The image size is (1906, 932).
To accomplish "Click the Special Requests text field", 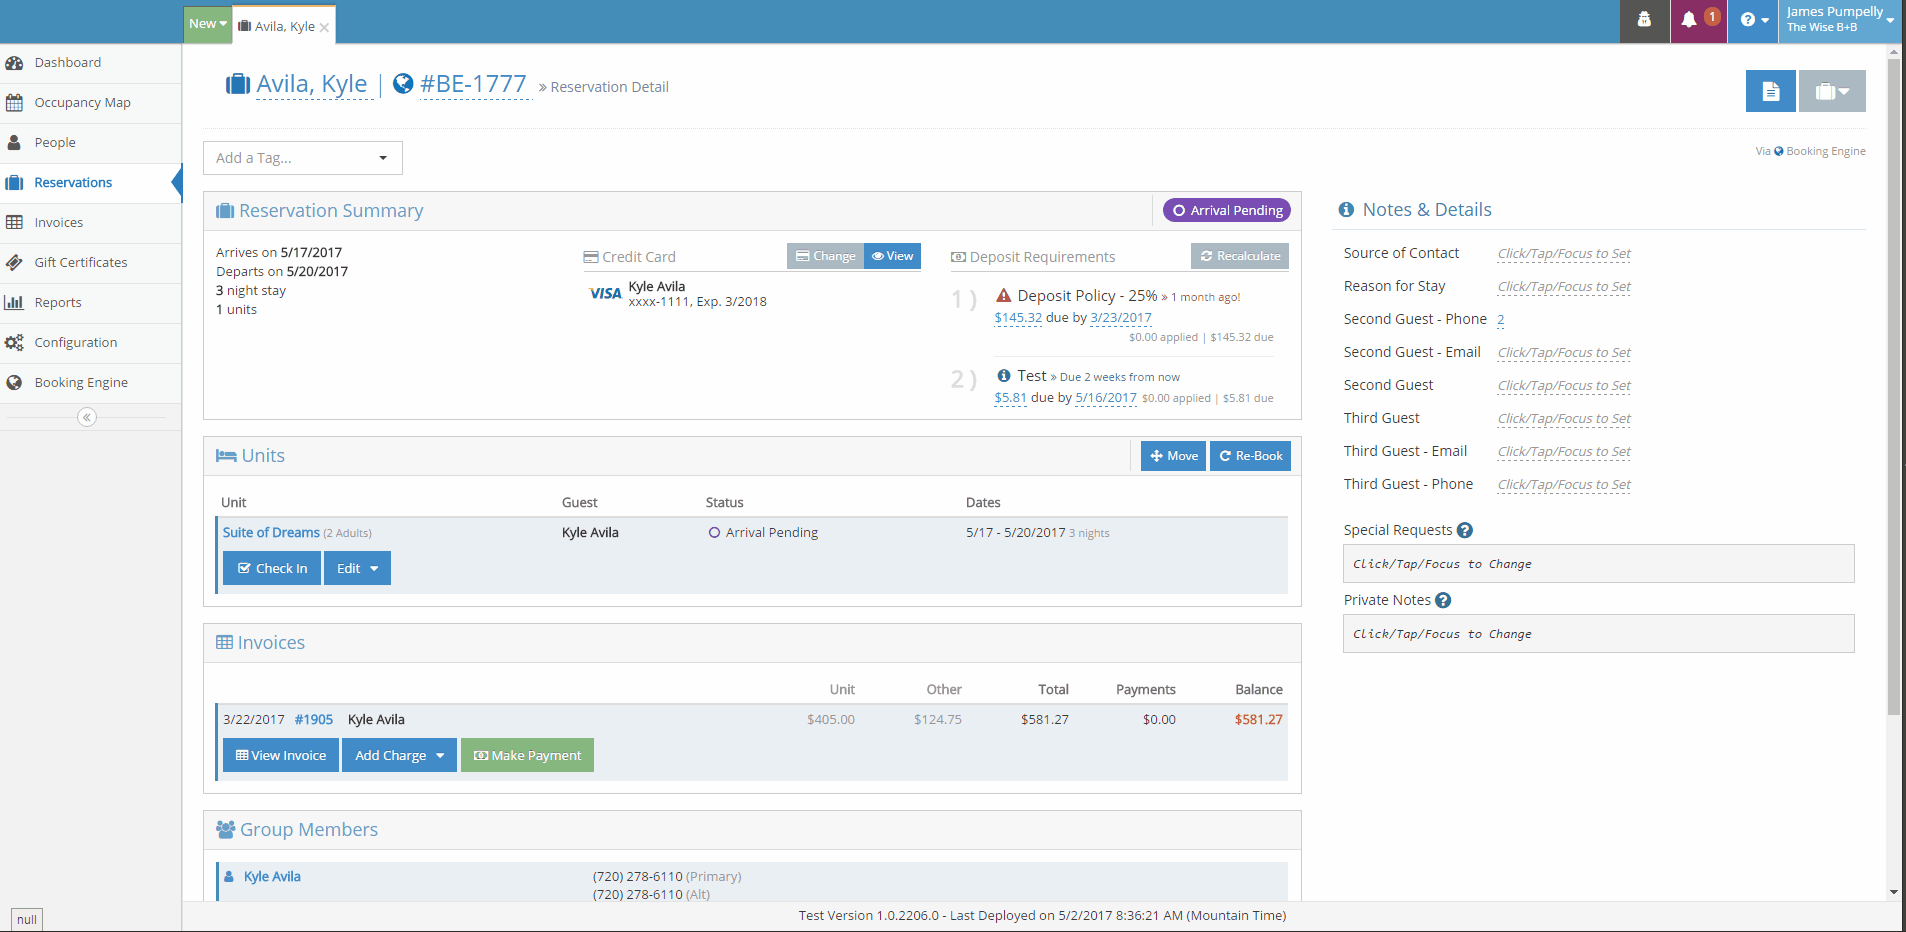I will [1598, 564].
